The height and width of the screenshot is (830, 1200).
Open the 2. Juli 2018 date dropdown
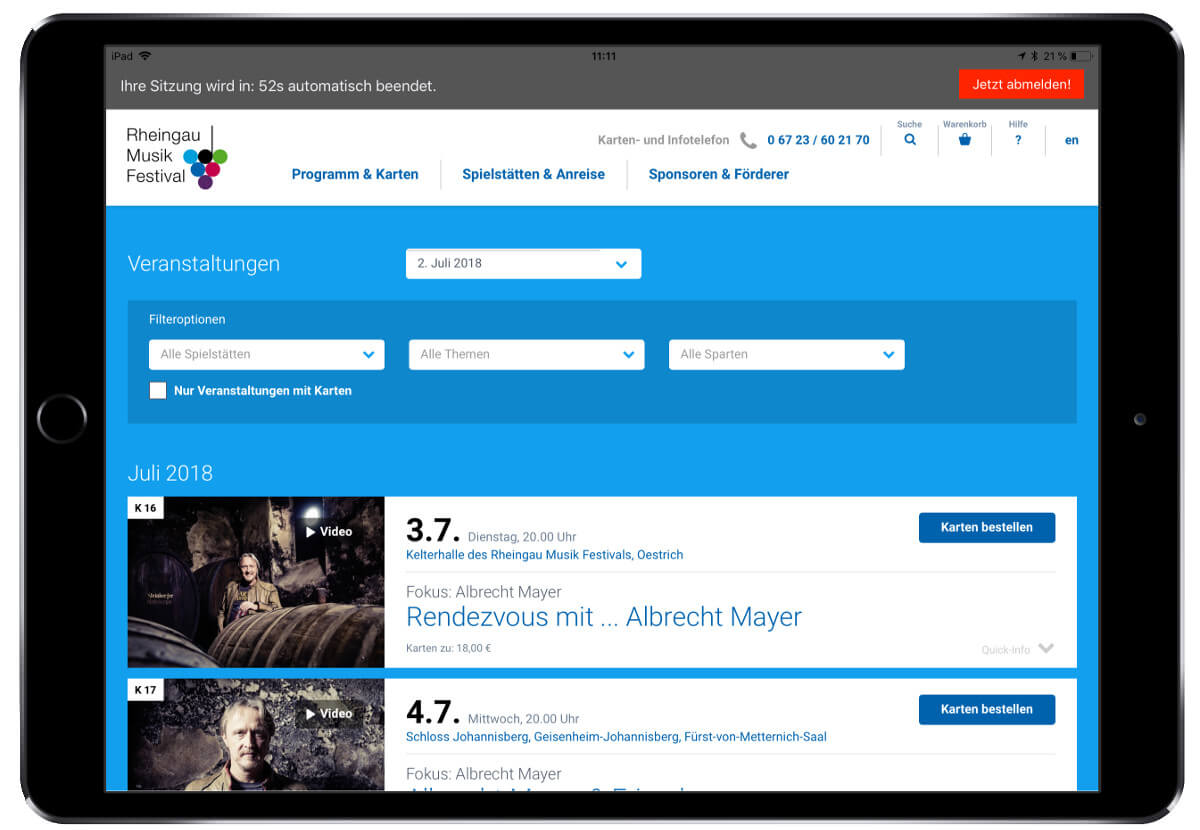tap(523, 264)
